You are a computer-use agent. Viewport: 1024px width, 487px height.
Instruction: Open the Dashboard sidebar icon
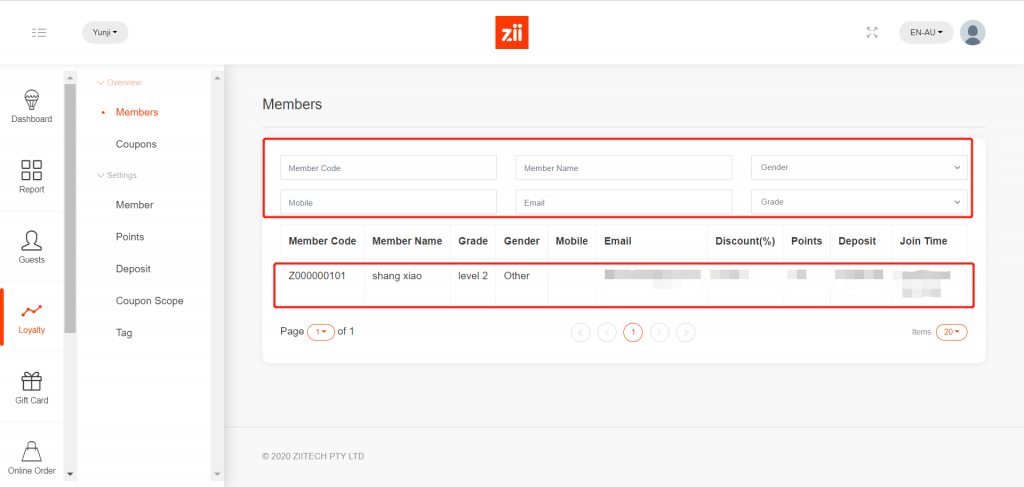[32, 100]
